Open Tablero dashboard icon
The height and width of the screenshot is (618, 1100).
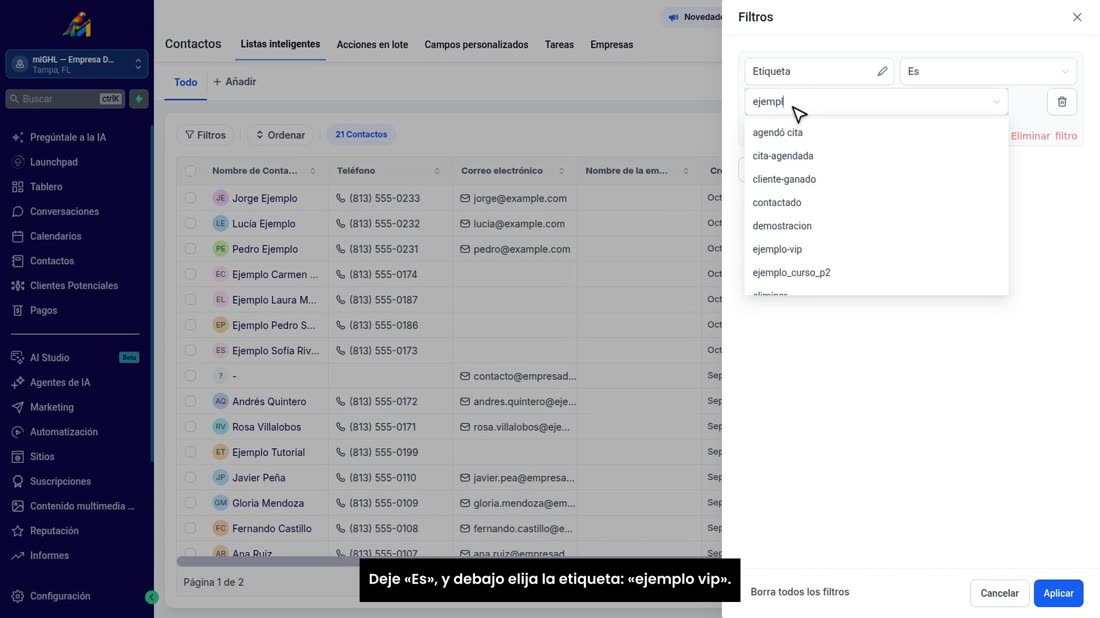pyautogui.click(x=18, y=187)
